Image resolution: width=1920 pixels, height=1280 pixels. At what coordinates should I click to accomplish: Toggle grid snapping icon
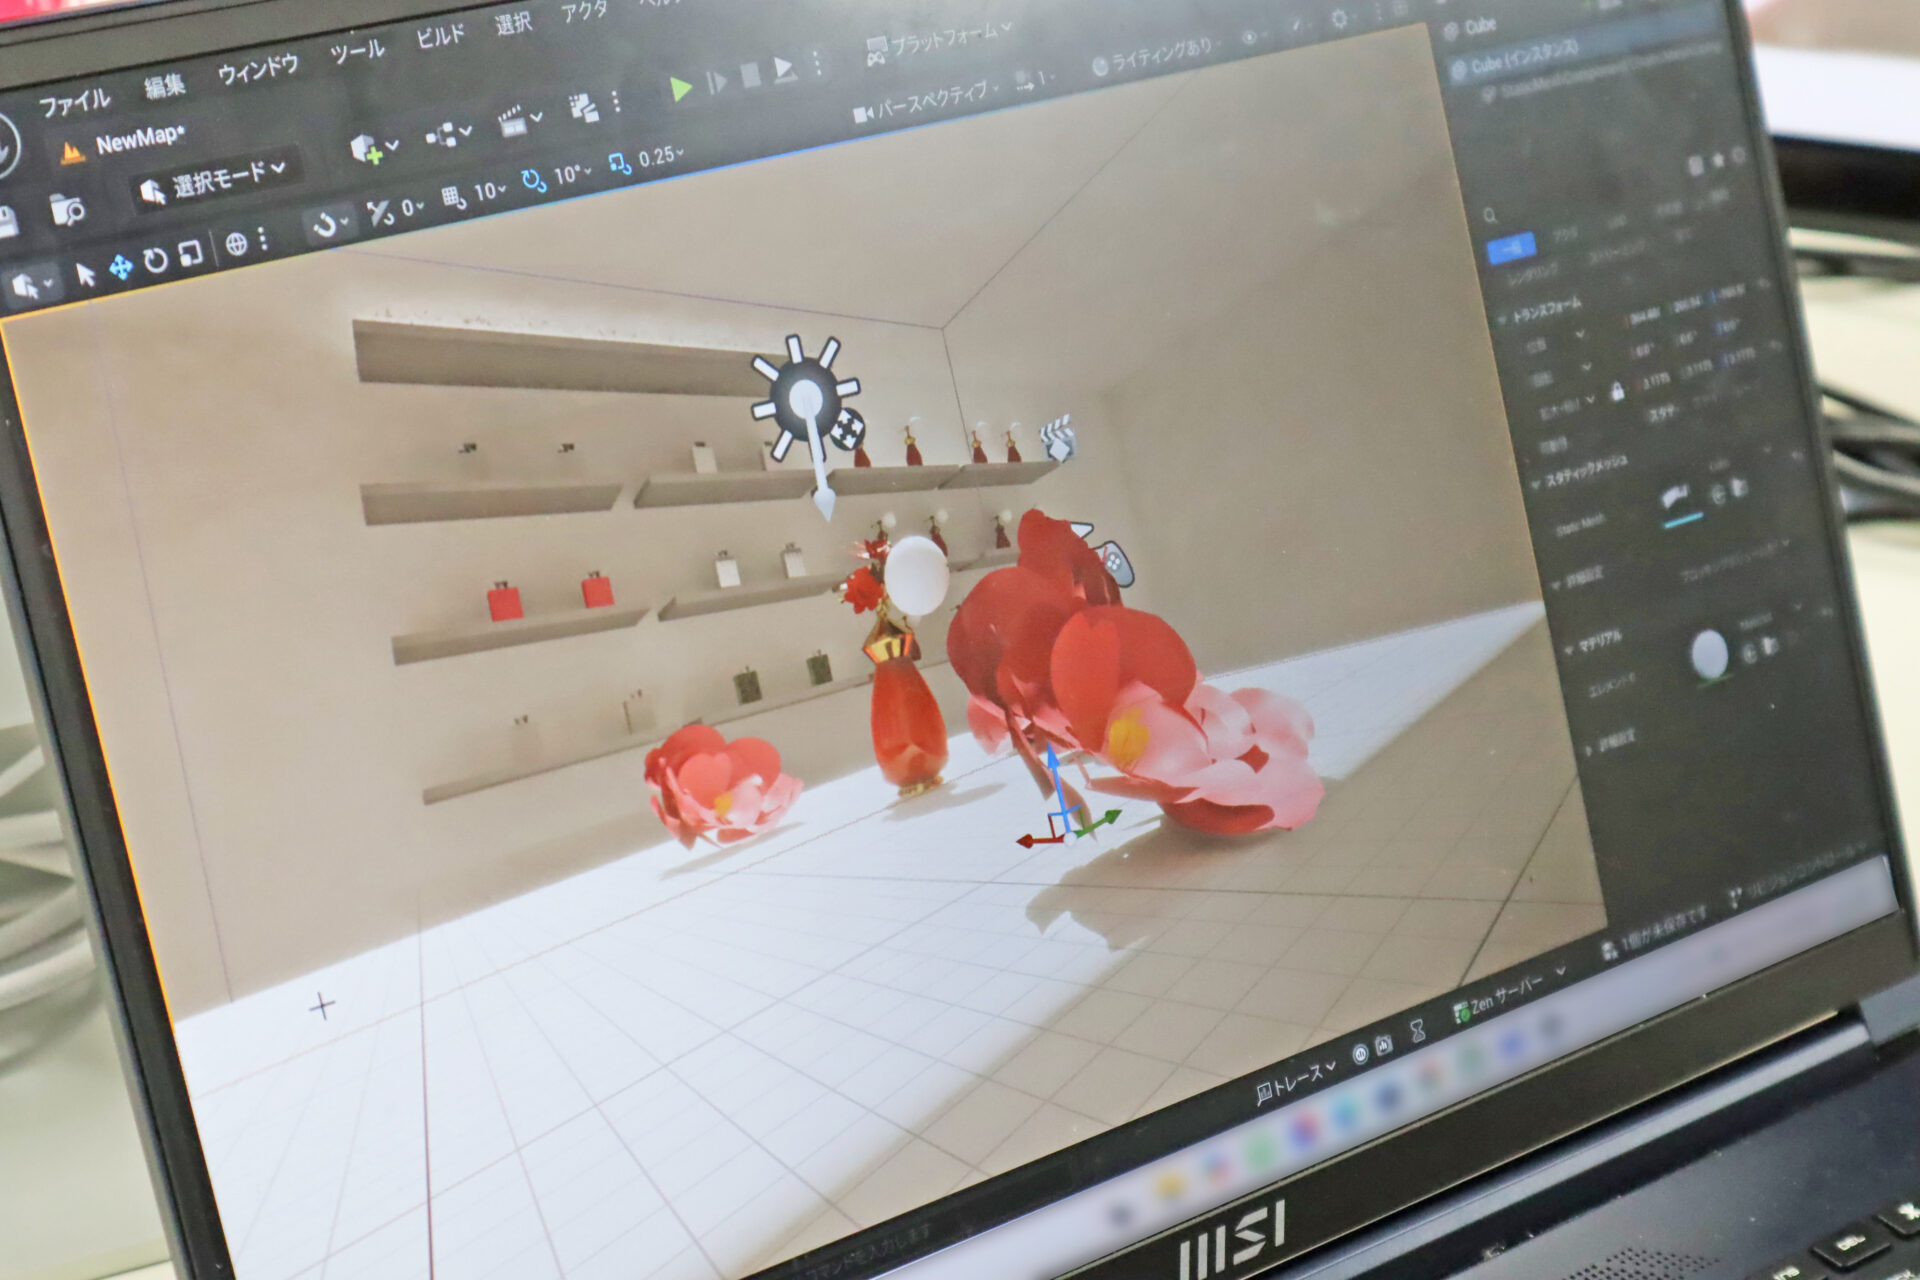tap(453, 197)
